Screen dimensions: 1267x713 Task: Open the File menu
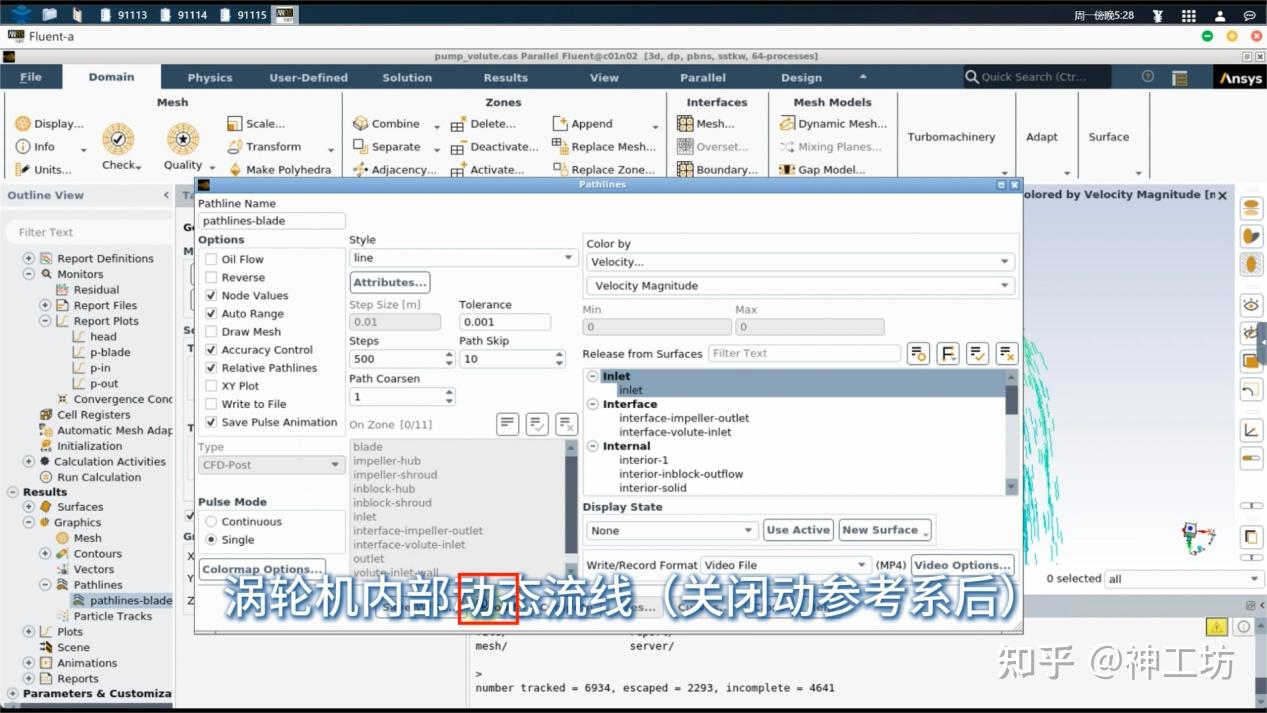point(31,77)
